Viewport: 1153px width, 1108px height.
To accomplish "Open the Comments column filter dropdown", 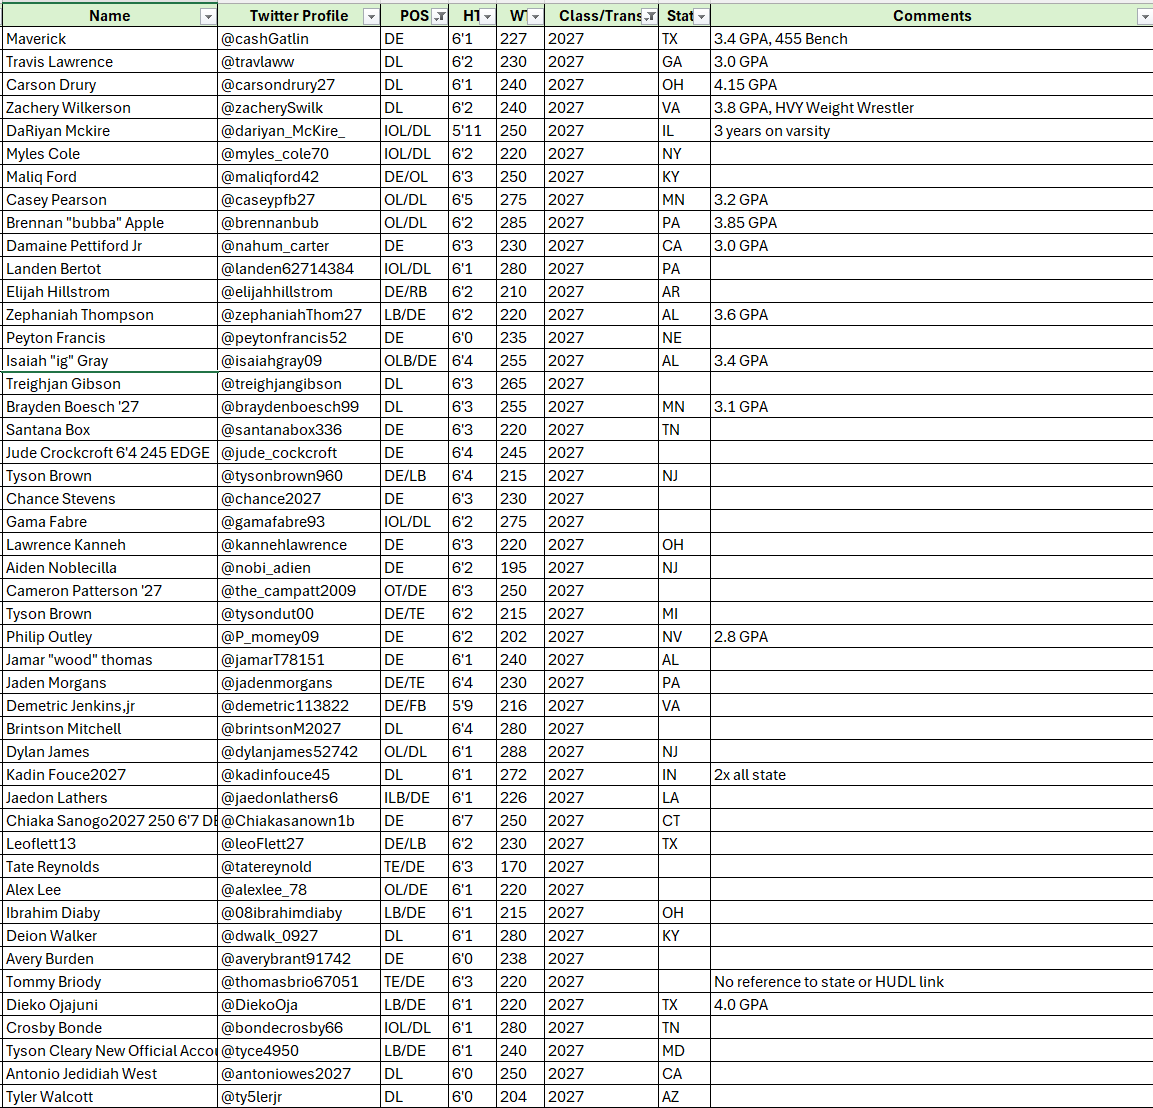I will click(x=1144, y=16).
